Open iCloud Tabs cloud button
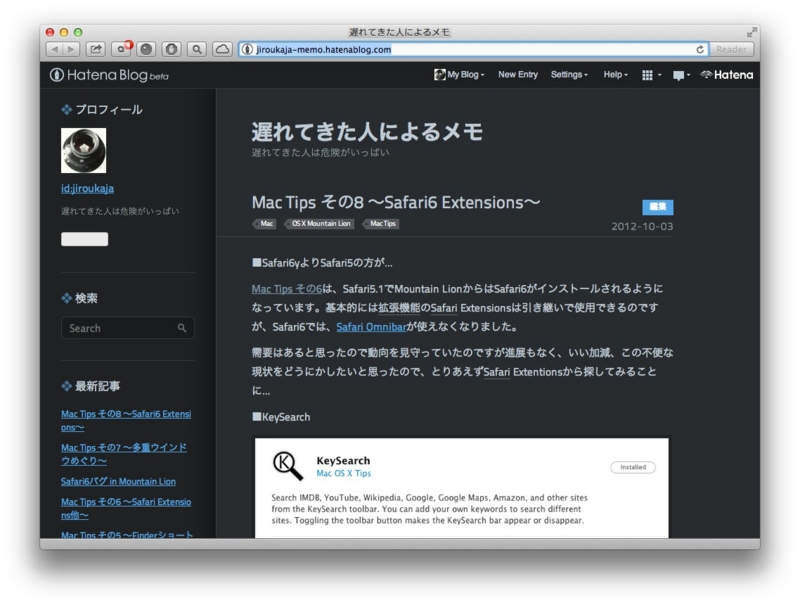Viewport: 800px width, 605px height. coord(222,49)
